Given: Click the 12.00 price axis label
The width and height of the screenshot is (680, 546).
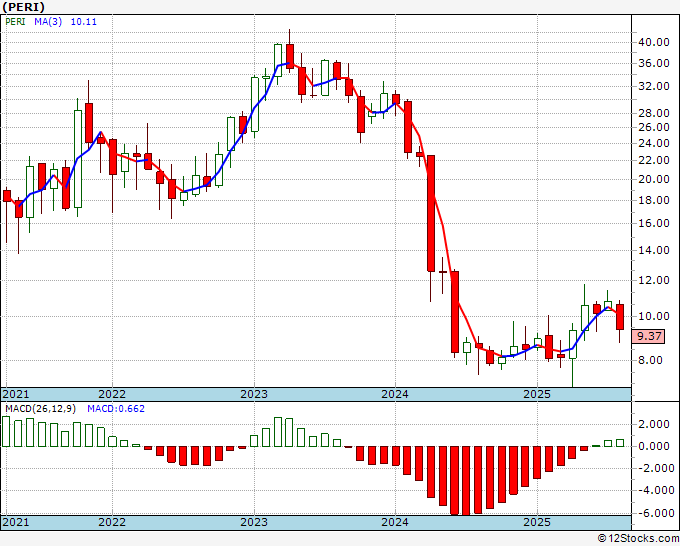Looking at the screenshot, I should tap(654, 281).
